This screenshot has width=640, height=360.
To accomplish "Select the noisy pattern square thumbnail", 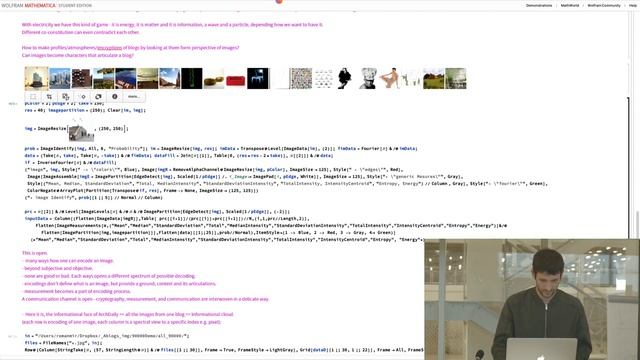I will point(301,78).
